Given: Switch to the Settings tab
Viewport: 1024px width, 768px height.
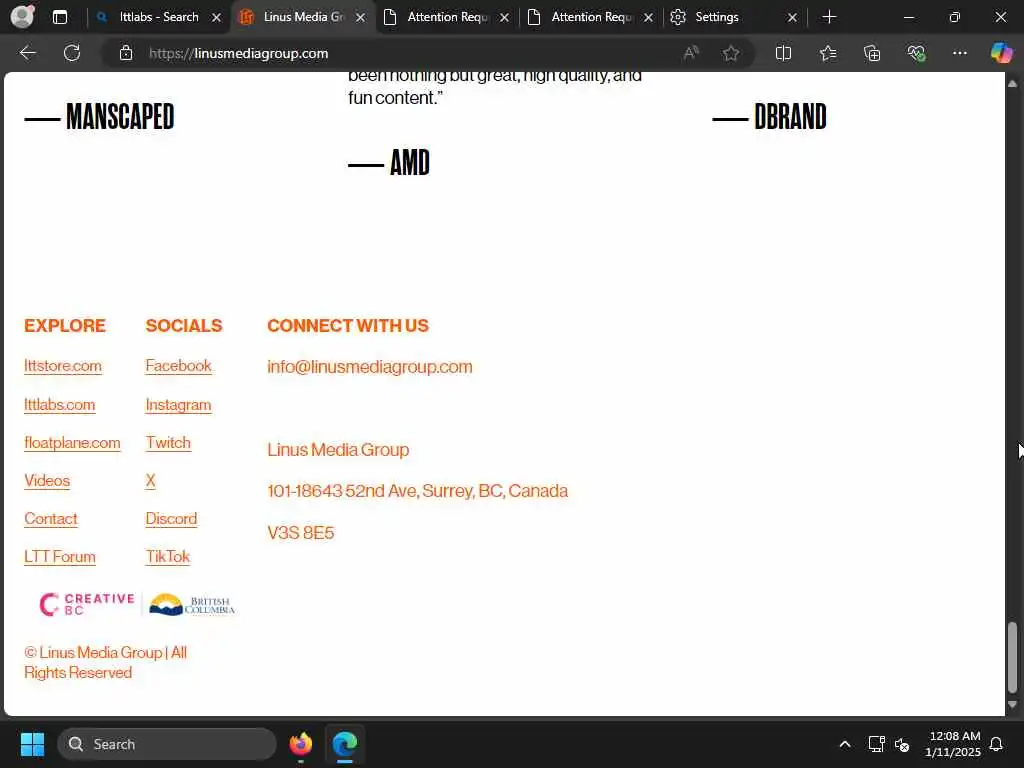Looking at the screenshot, I should point(735,17).
